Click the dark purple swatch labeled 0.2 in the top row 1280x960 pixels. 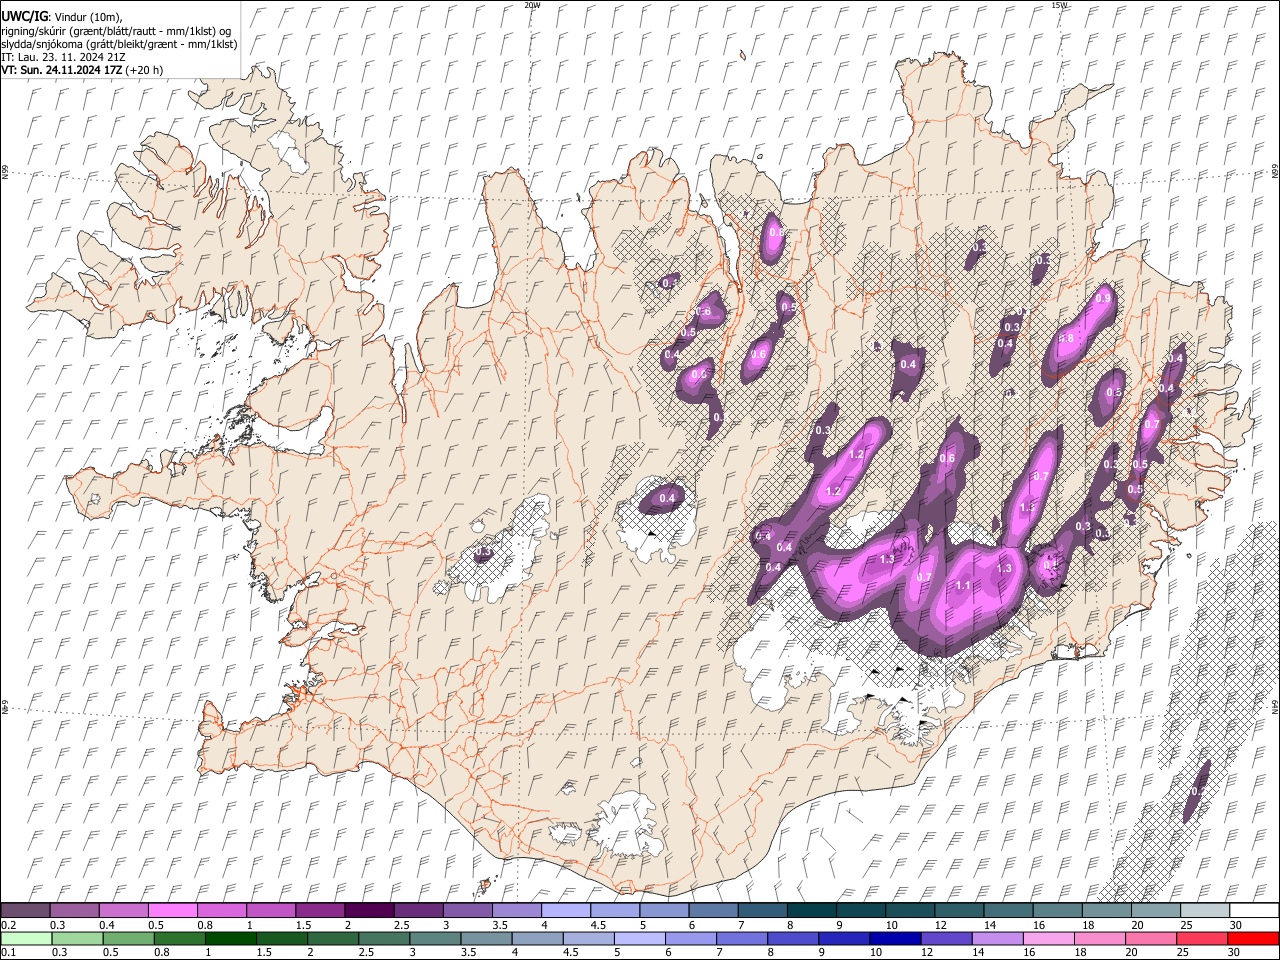click(x=25, y=911)
